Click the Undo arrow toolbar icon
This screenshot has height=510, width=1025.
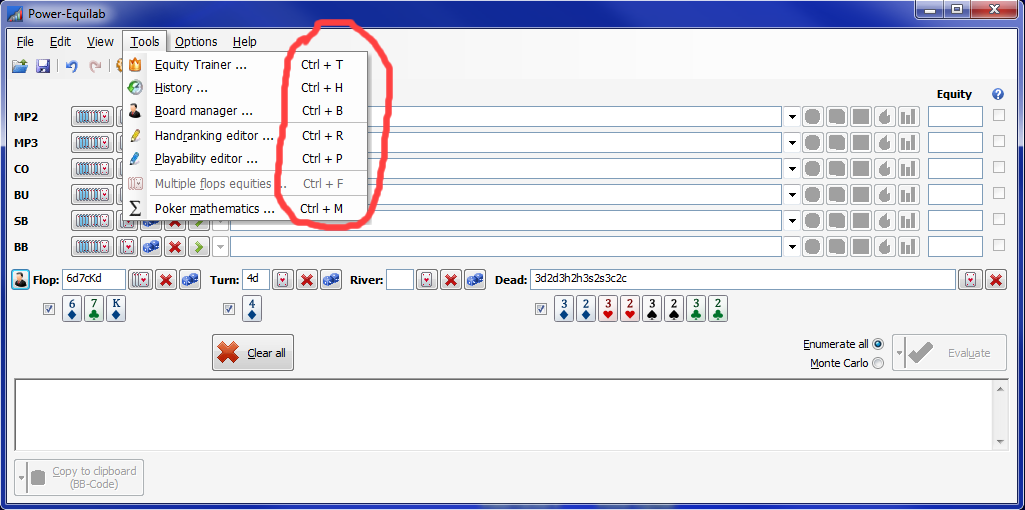72,65
